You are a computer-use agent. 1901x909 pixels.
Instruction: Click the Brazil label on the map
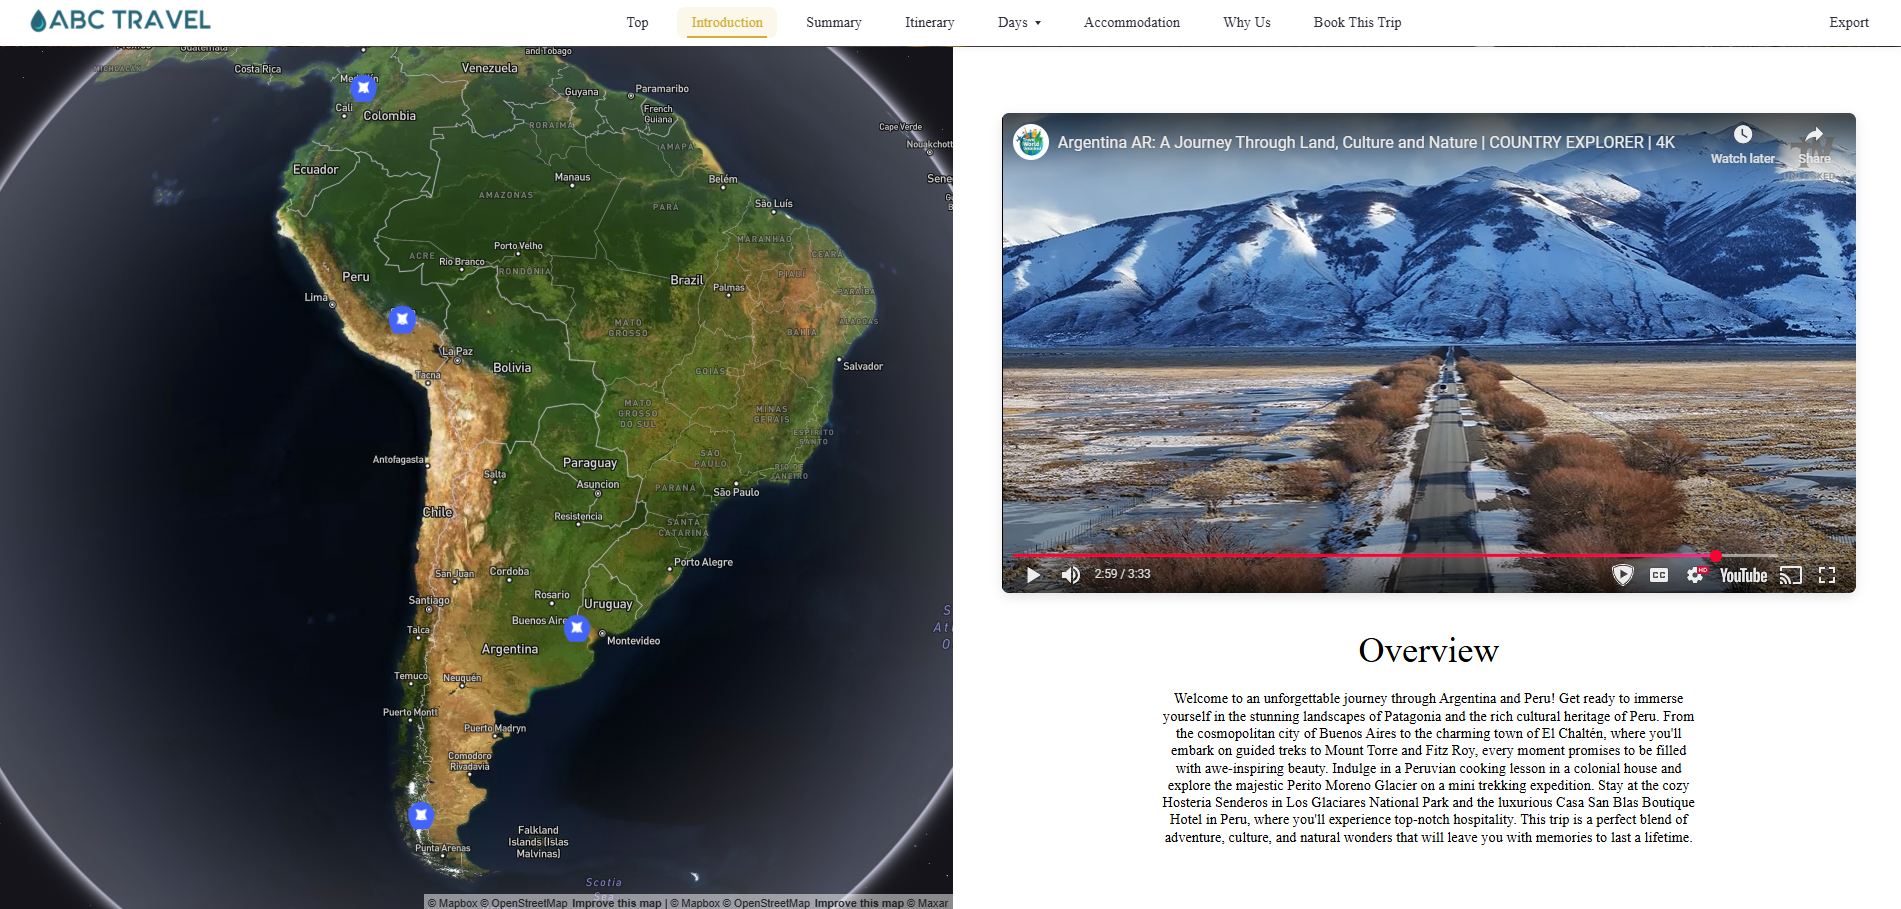pyautogui.click(x=687, y=280)
